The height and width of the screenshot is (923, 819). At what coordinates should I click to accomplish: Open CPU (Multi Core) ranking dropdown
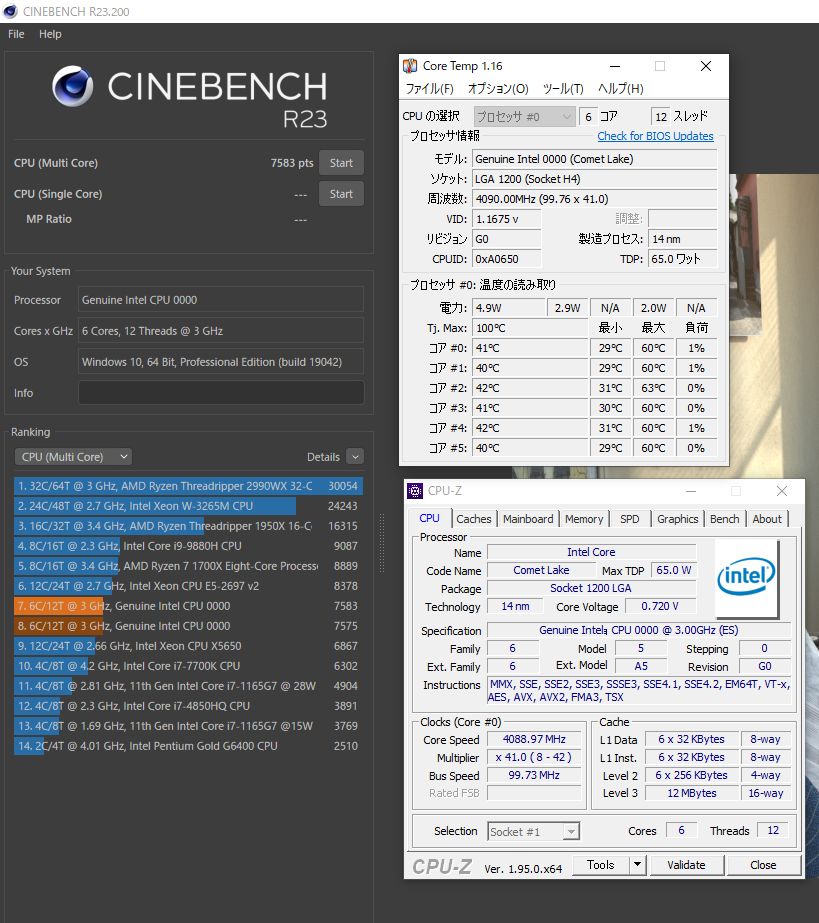73,457
